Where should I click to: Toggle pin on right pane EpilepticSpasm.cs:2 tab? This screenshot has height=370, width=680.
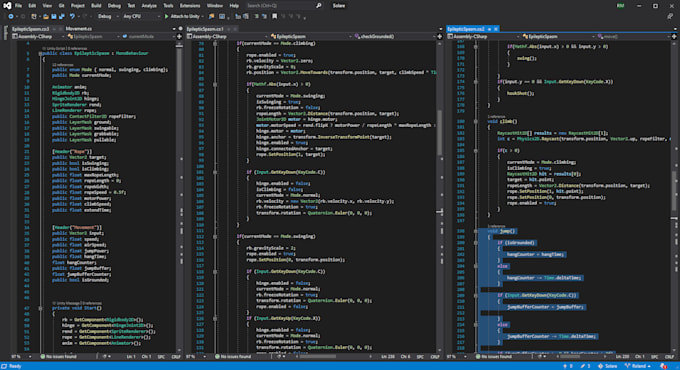pyautogui.click(x=490, y=29)
